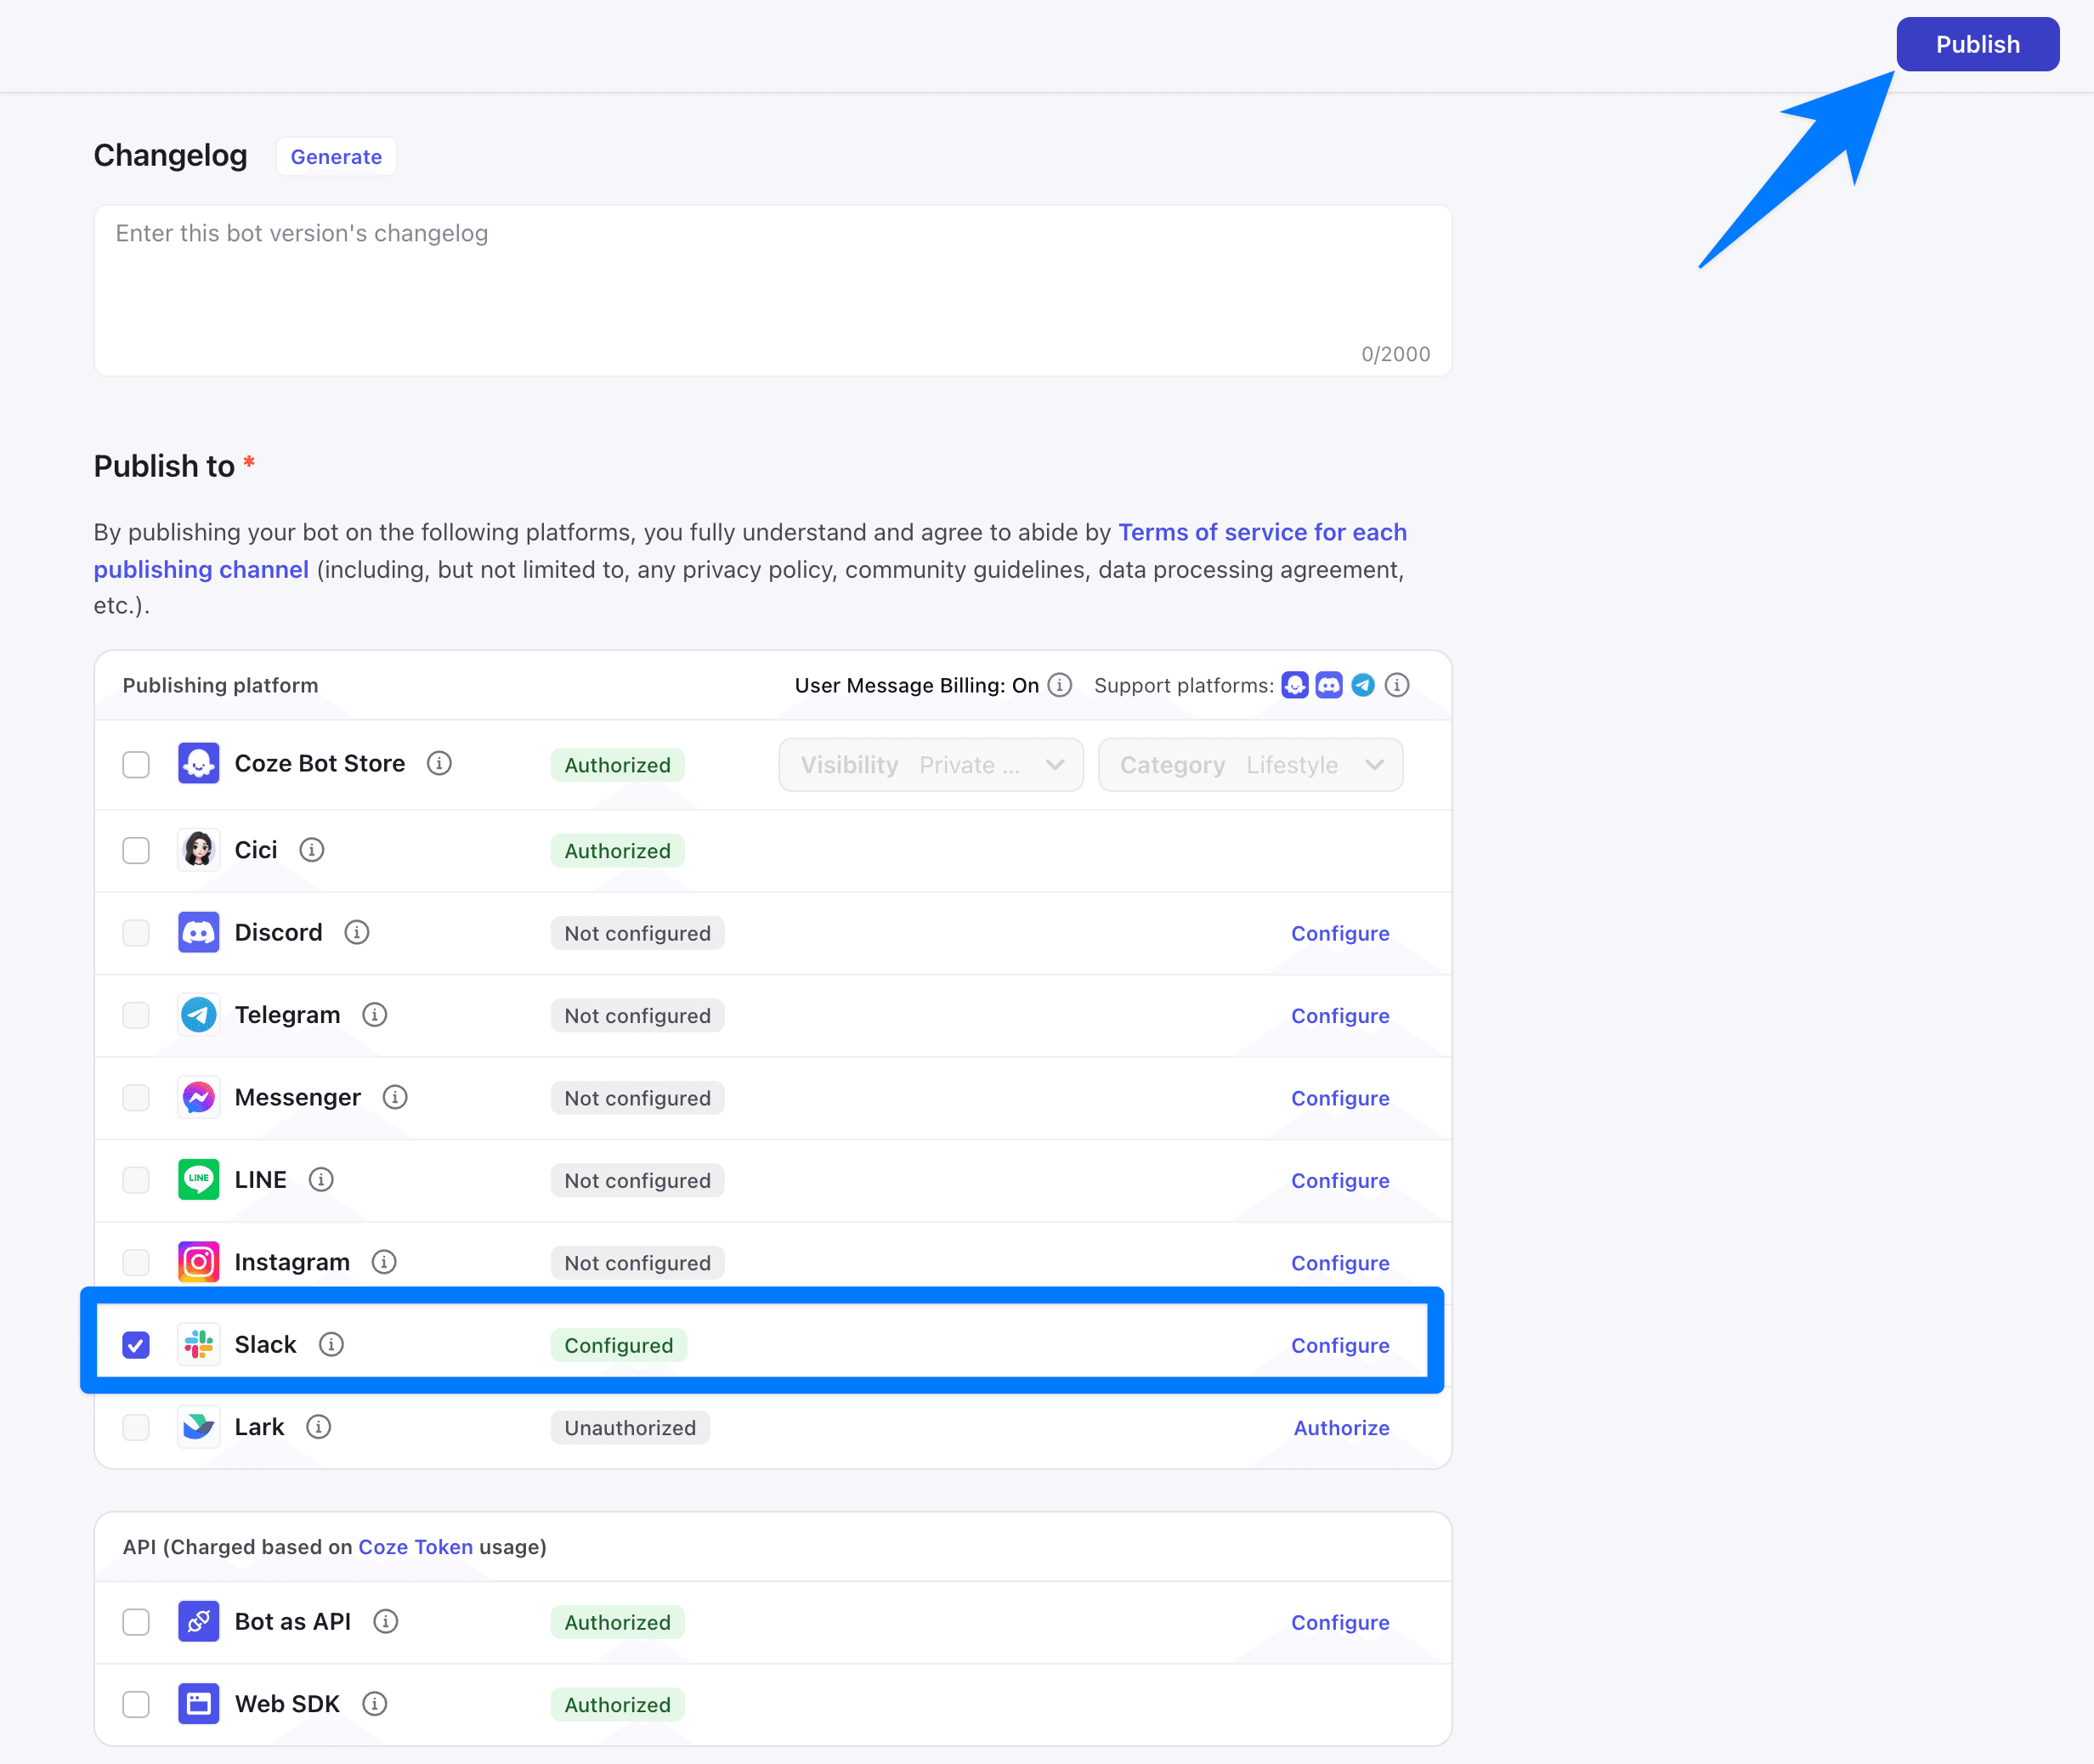This screenshot has height=1764, width=2094.
Task: Click Authorize link for Lark
Action: 1340,1428
